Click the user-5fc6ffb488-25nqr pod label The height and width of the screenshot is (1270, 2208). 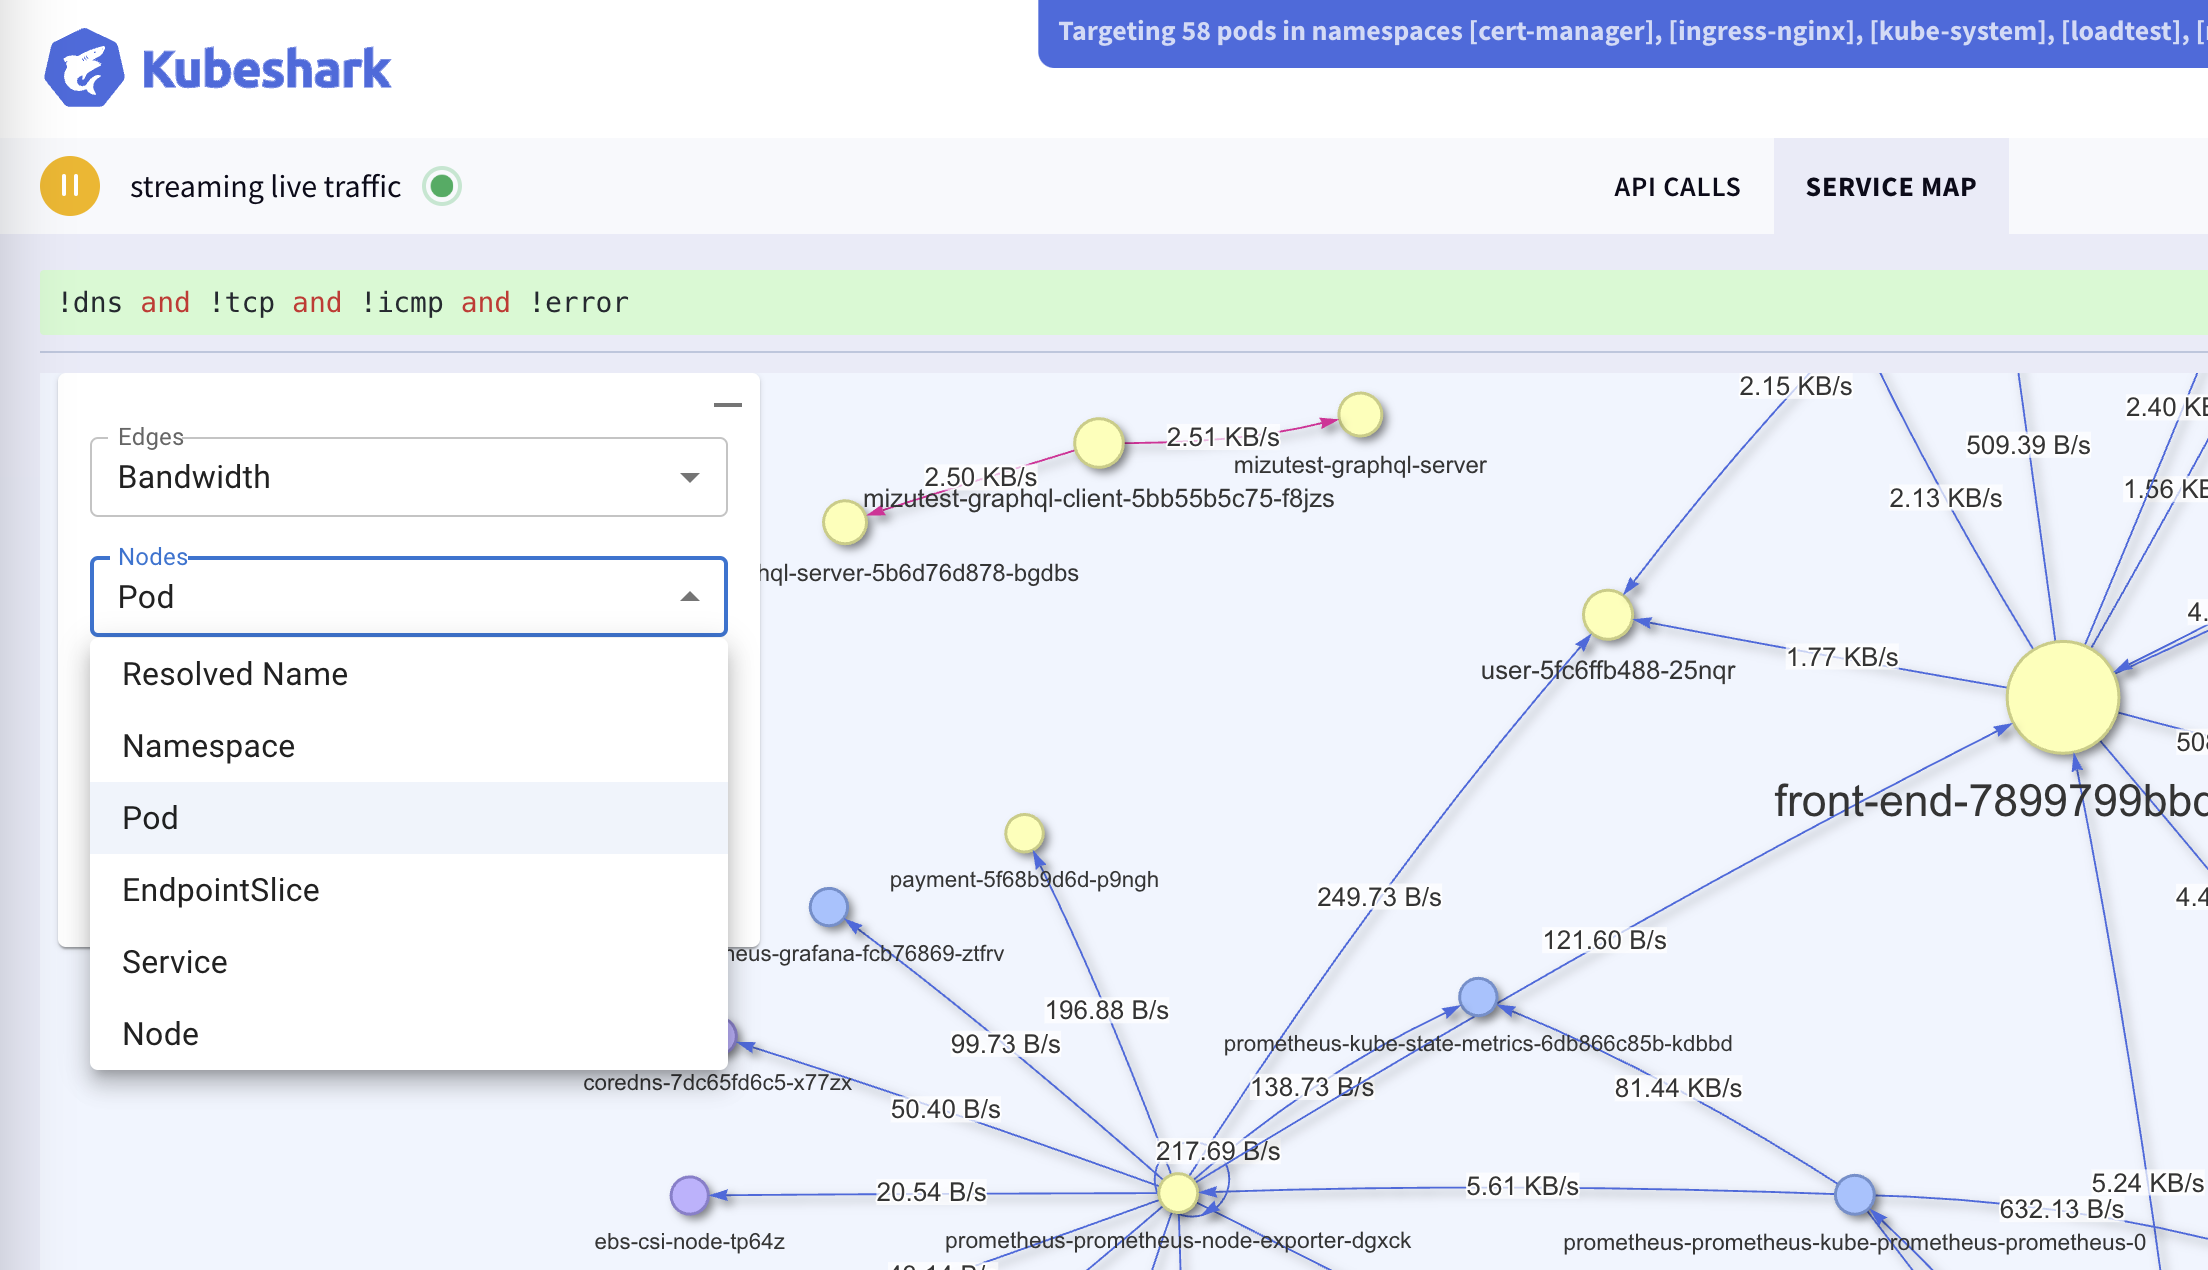[x=1607, y=670]
